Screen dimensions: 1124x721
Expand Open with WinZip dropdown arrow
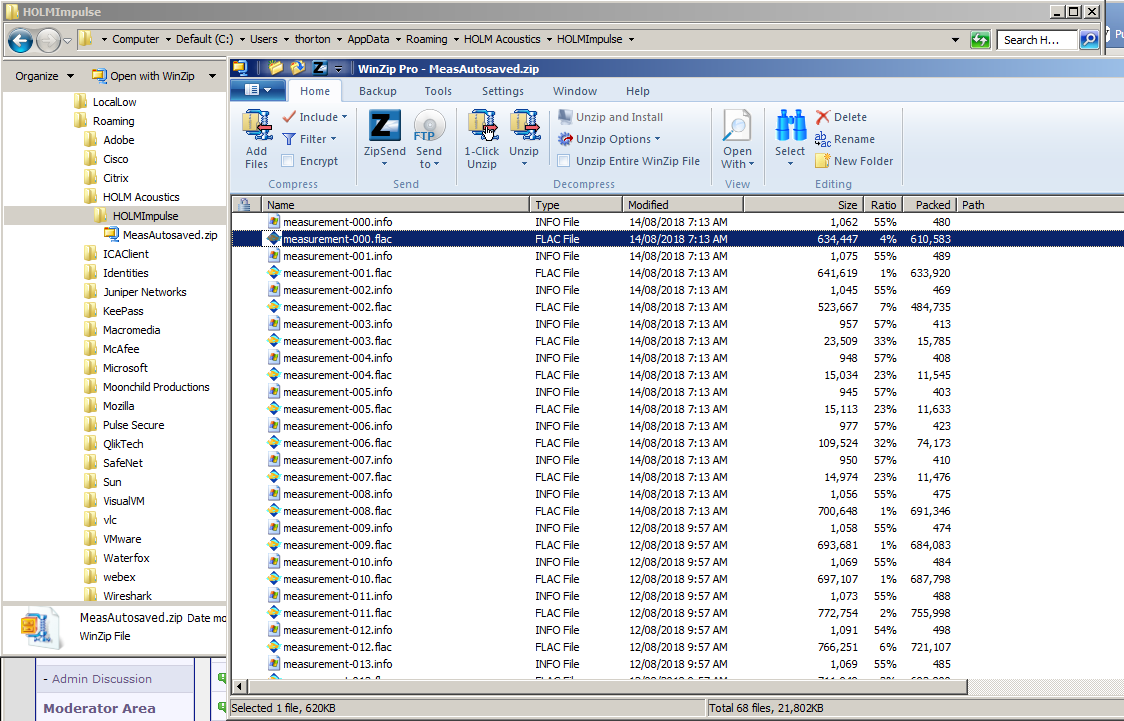pyautogui.click(x=212, y=76)
